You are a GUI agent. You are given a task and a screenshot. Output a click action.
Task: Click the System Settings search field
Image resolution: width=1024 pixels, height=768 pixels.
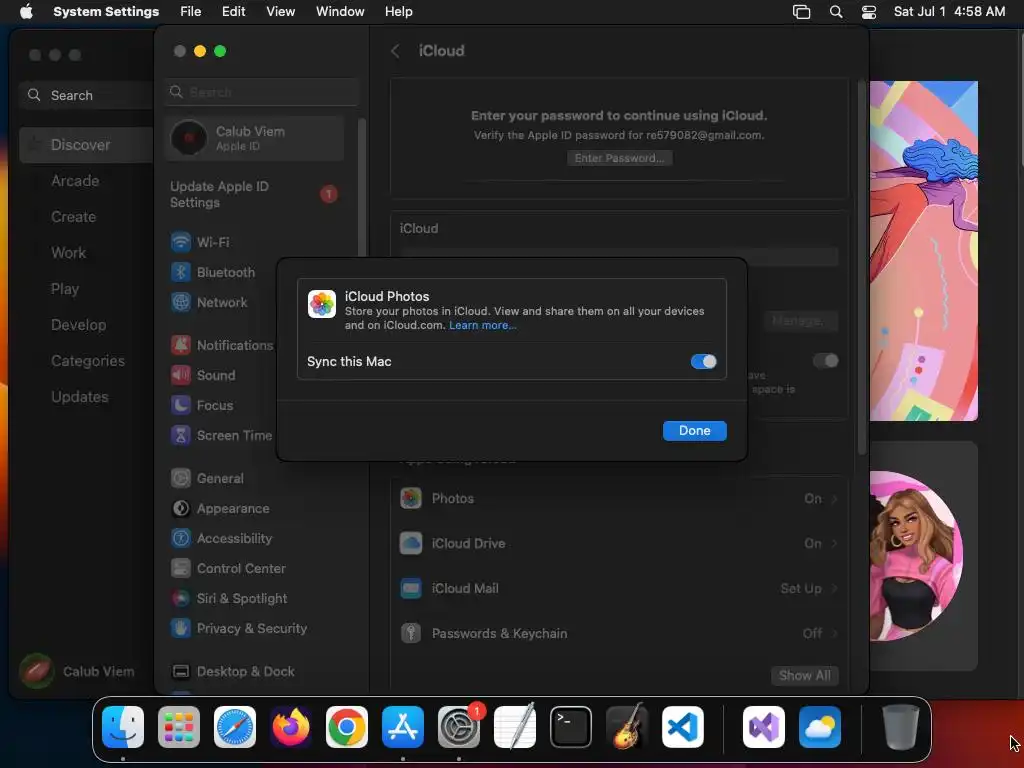click(x=263, y=92)
